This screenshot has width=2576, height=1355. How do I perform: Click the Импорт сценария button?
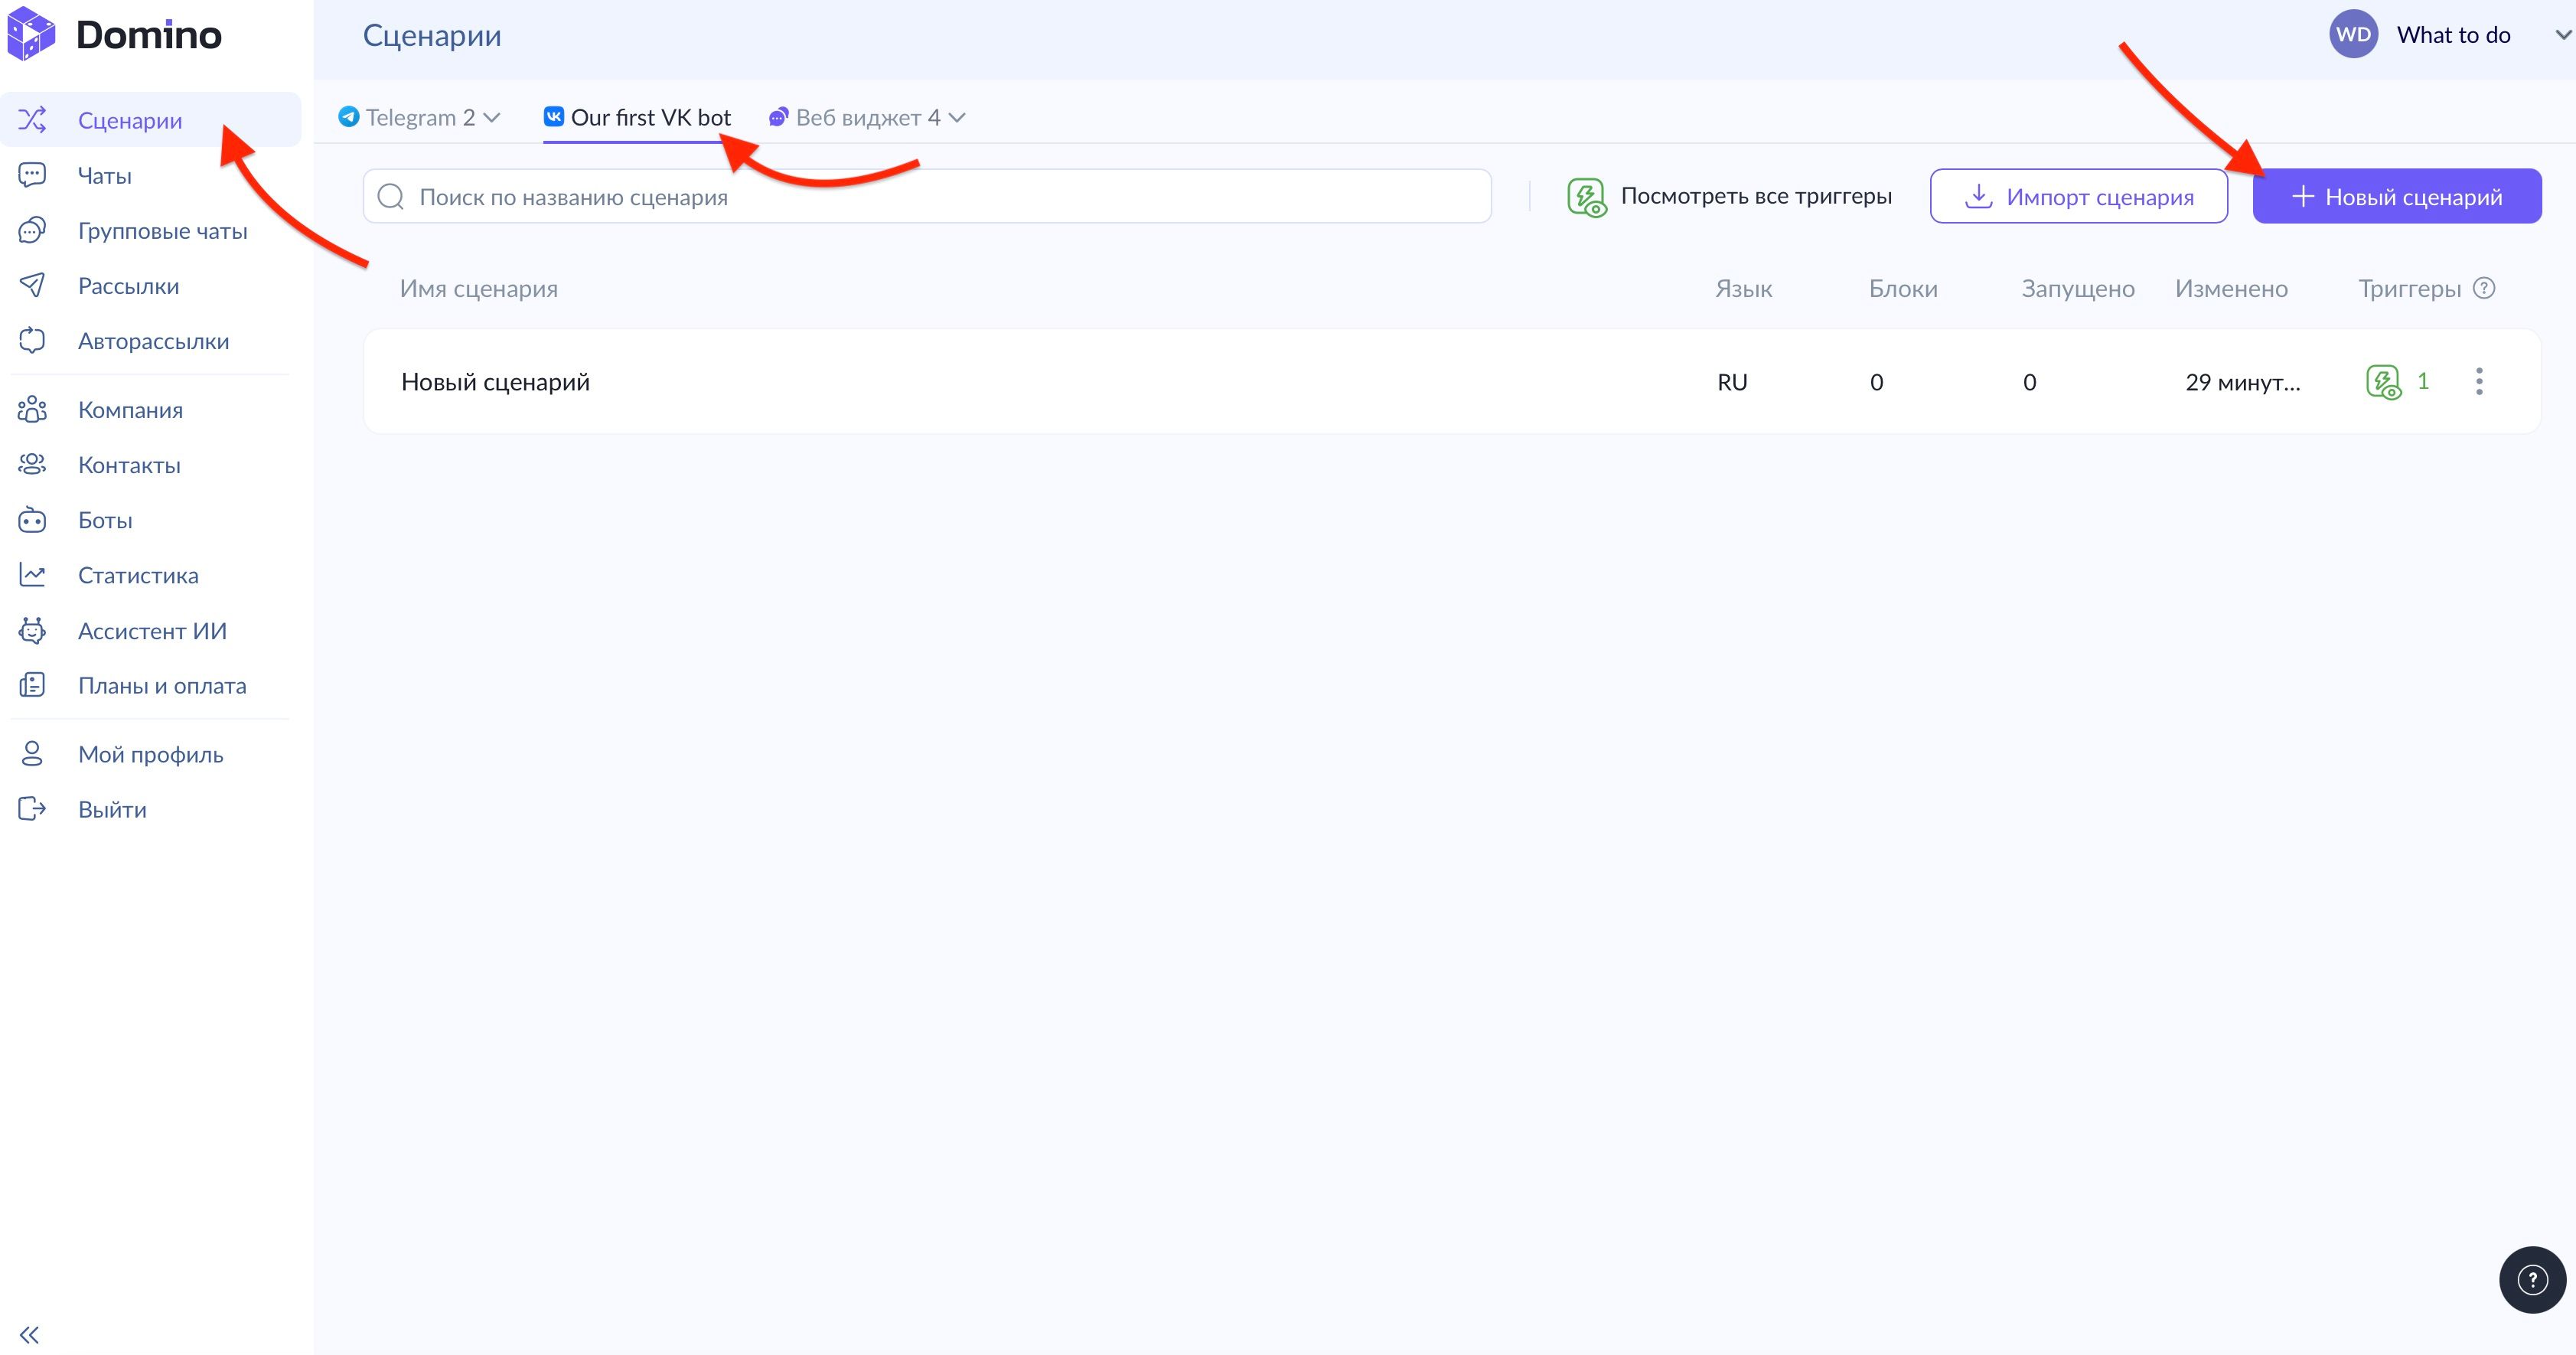pos(2078,196)
